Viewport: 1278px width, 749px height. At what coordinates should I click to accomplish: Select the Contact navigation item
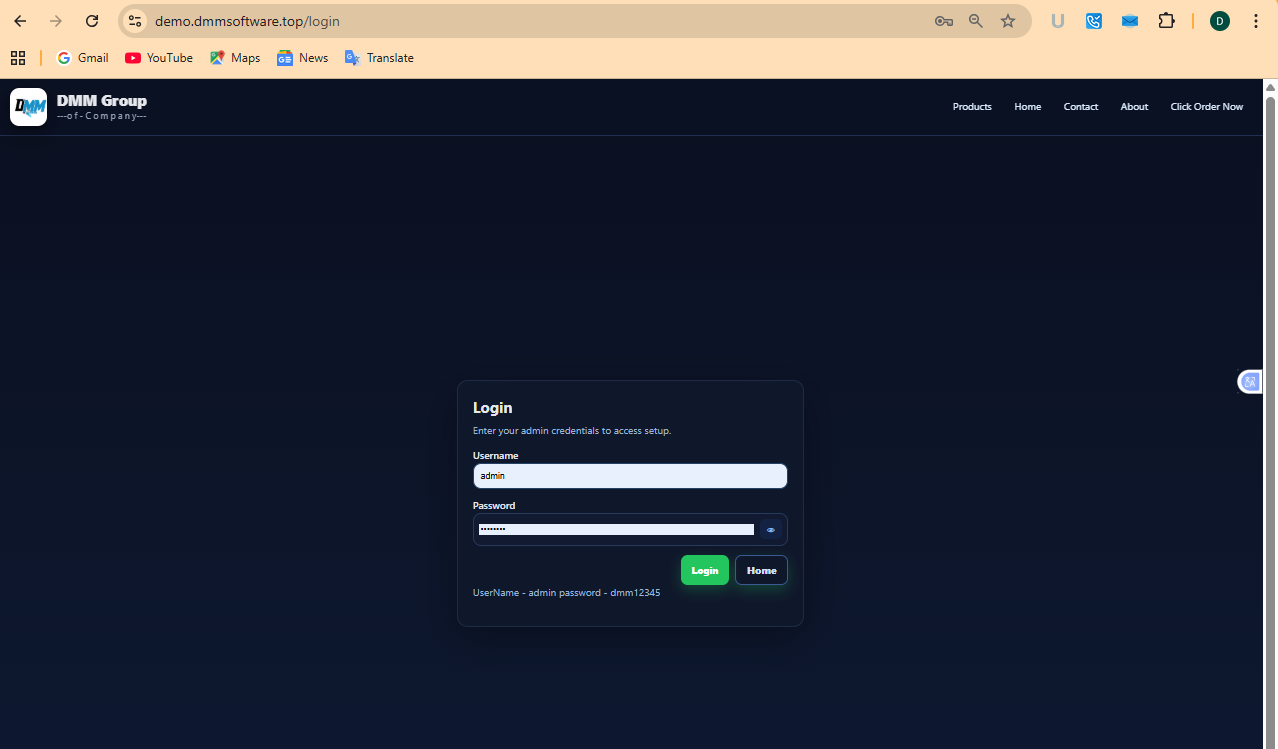tap(1080, 106)
